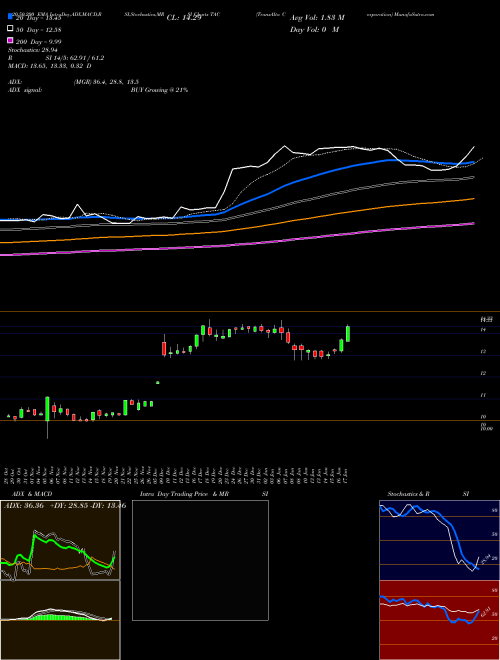Click the '(MGR) 36.4, 28.8, 13.3' ADX values

pos(106,82)
